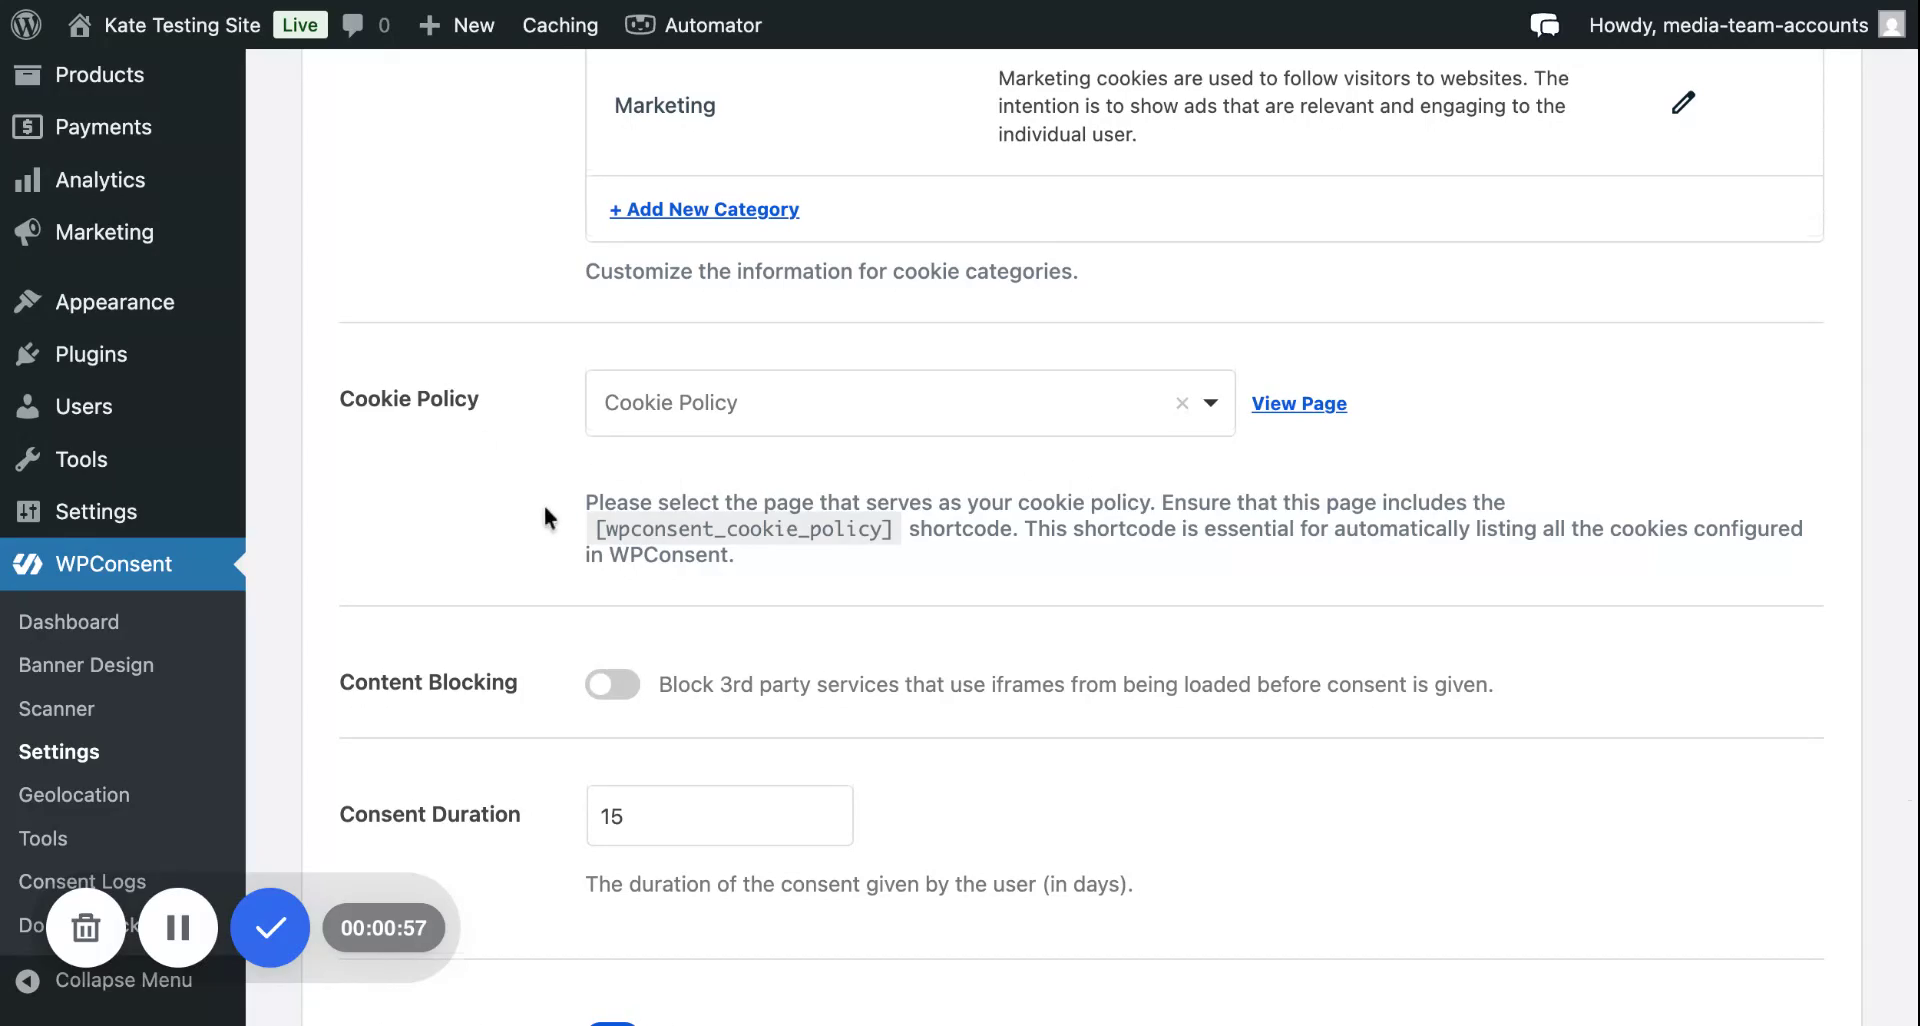Open Geolocation under WPConsent
1920x1026 pixels.
click(74, 795)
